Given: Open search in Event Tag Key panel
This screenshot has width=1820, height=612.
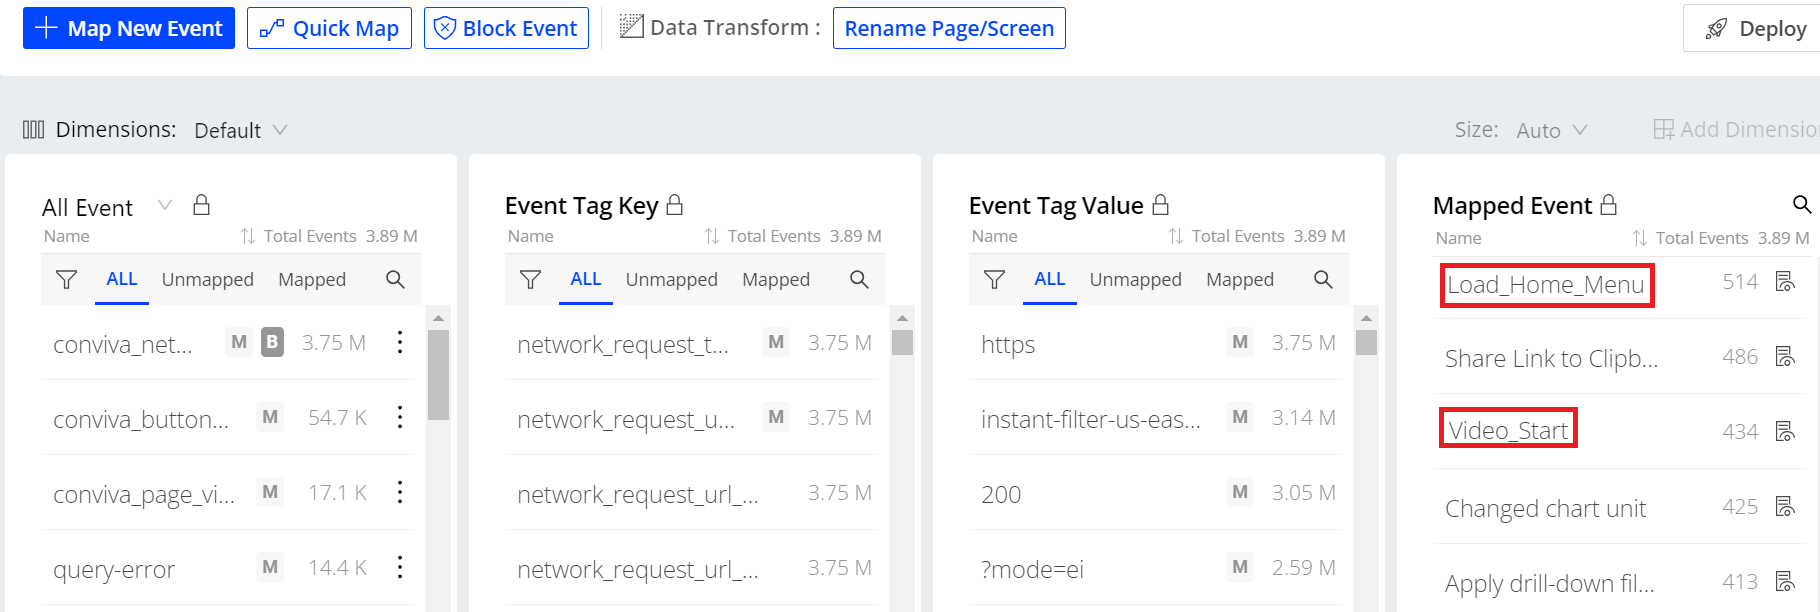Looking at the screenshot, I should 859,280.
